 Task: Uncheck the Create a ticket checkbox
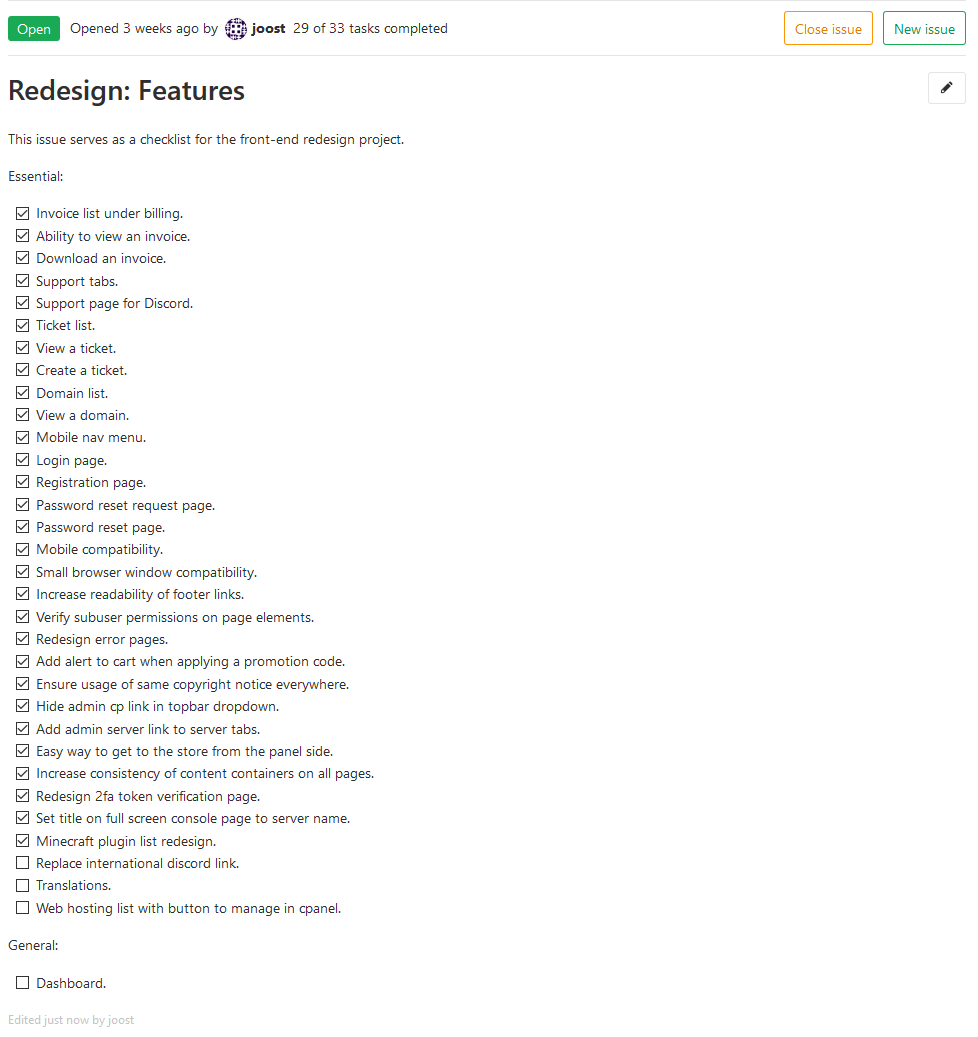[x=23, y=370]
